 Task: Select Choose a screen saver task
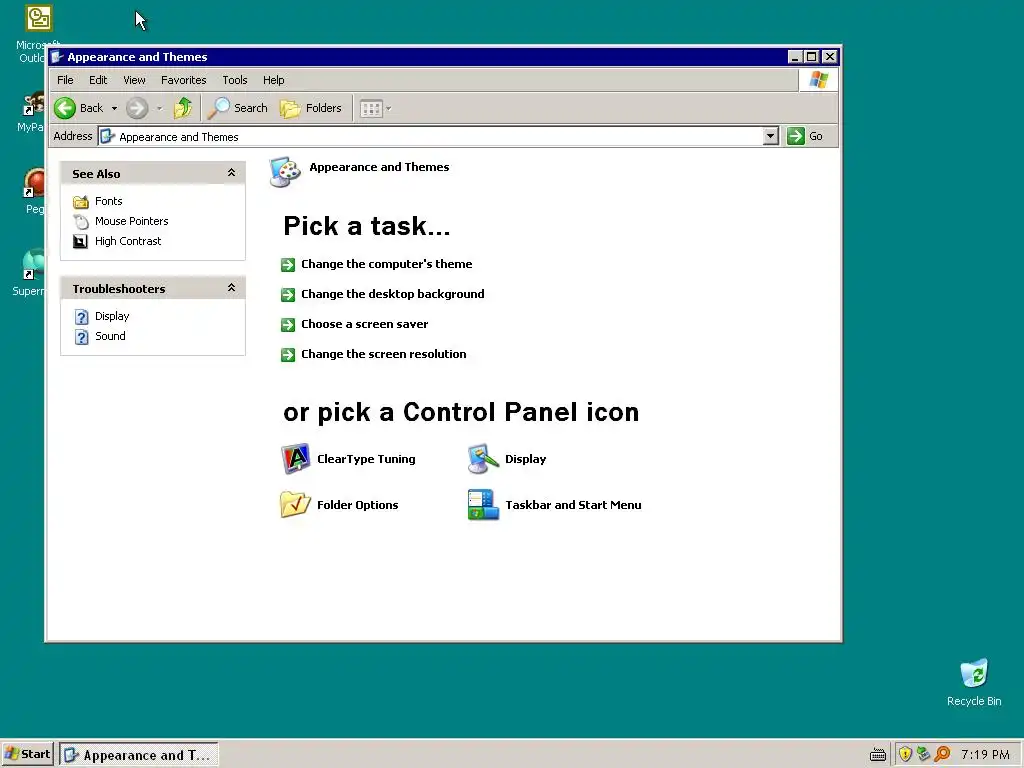pos(364,324)
